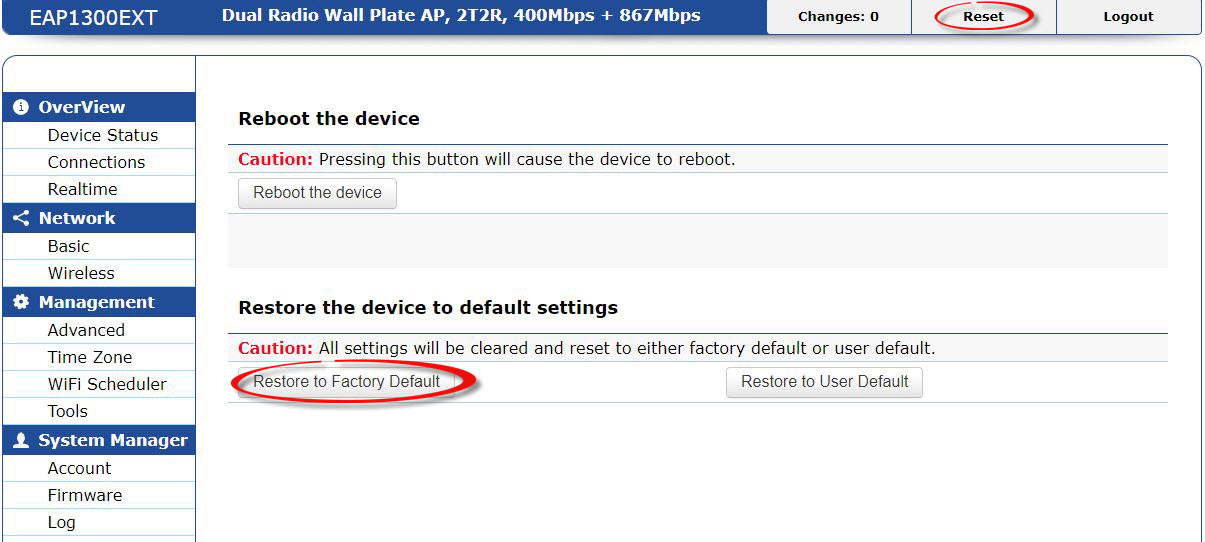
Task: Click the System Manager user icon
Action: (x=21, y=440)
